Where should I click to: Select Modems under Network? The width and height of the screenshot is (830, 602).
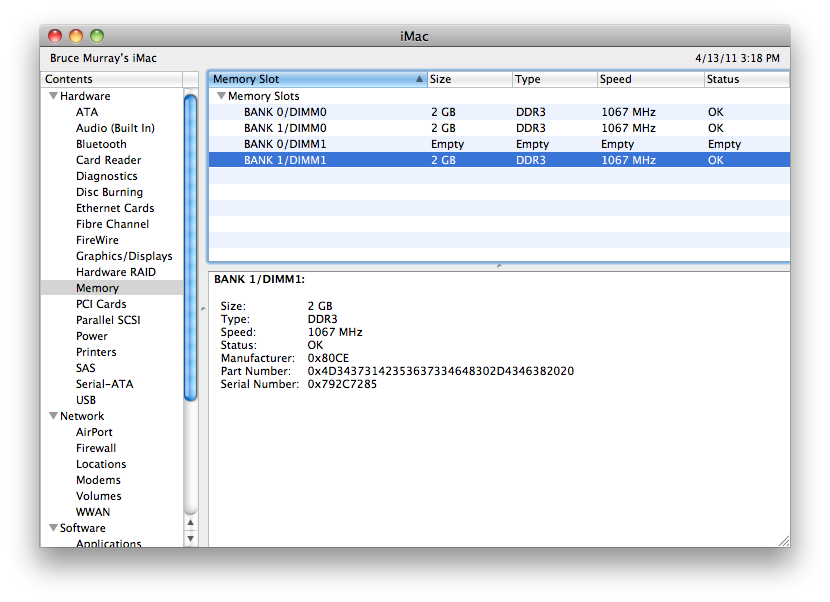pos(98,480)
